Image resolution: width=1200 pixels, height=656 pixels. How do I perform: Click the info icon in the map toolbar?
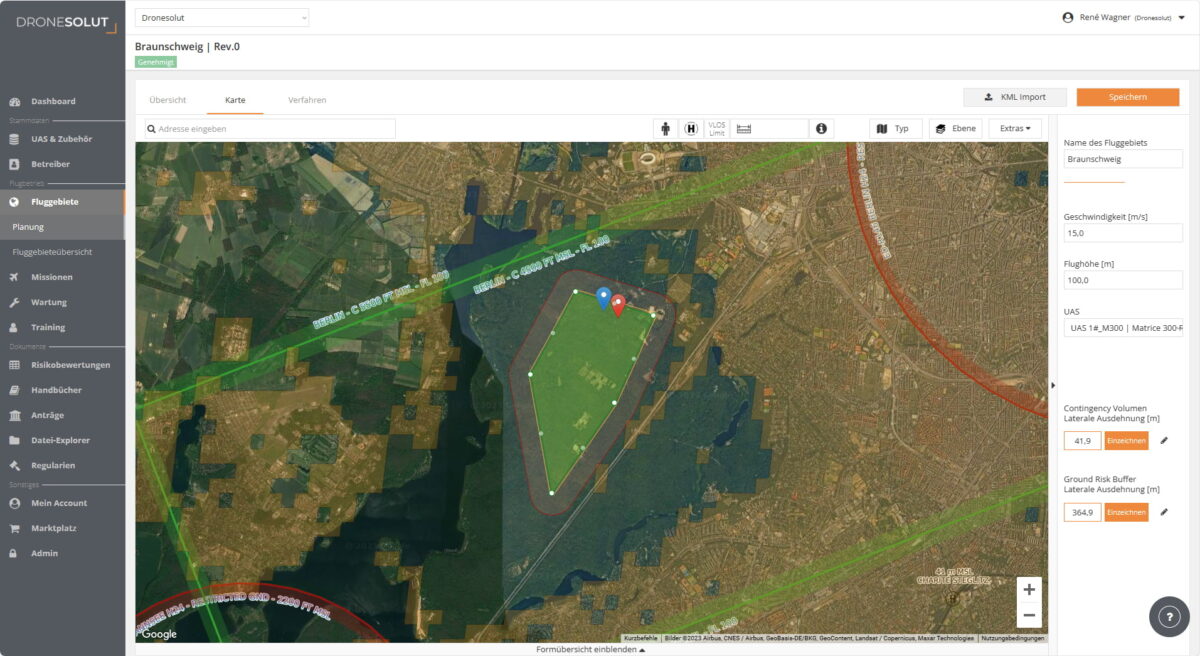(x=821, y=128)
